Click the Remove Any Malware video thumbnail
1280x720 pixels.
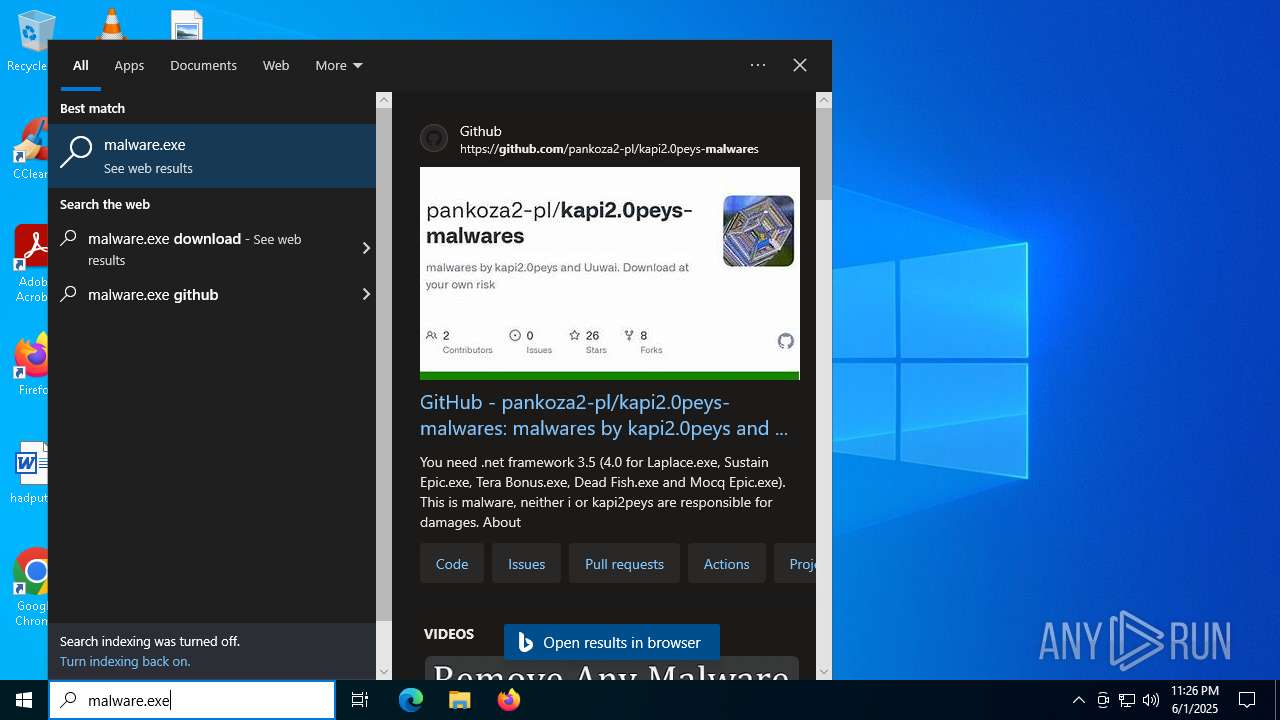point(612,669)
